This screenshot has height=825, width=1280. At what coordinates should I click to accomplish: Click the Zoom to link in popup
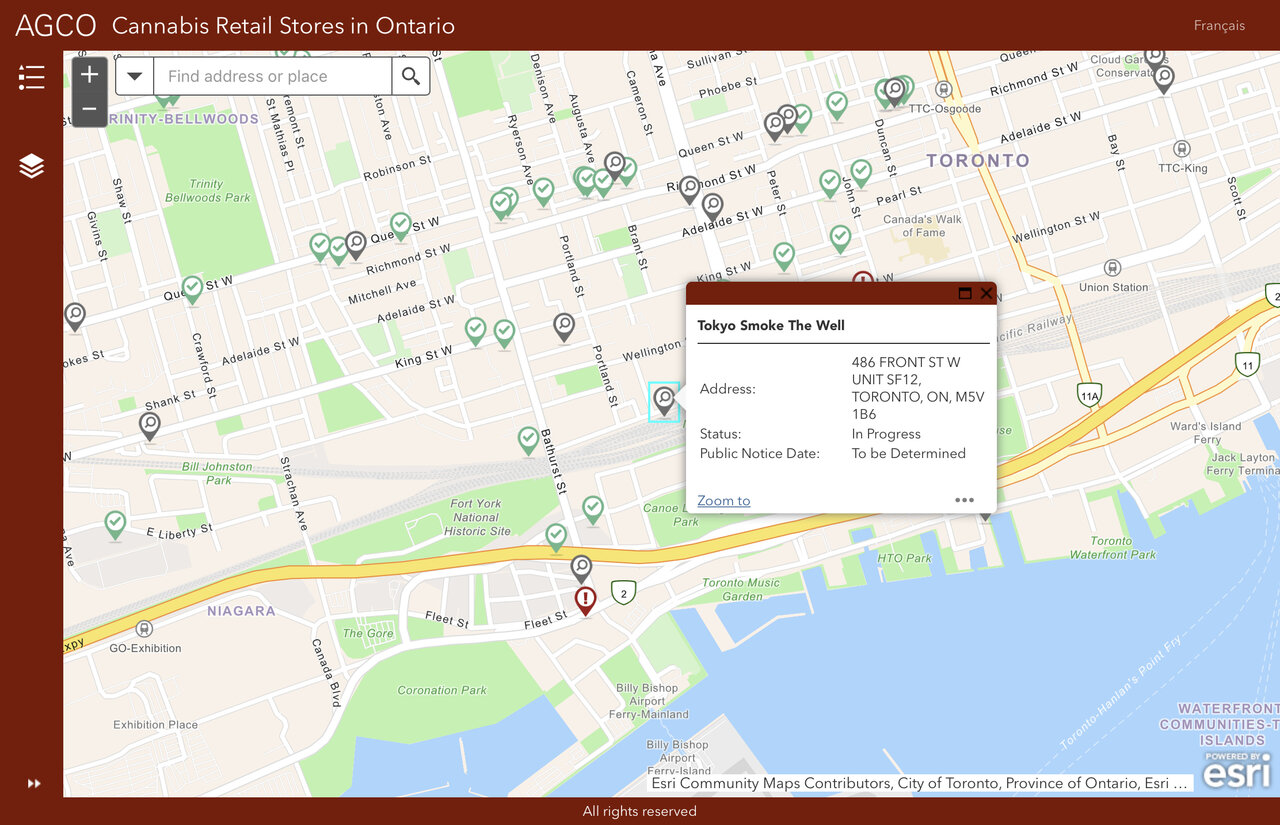coord(723,501)
